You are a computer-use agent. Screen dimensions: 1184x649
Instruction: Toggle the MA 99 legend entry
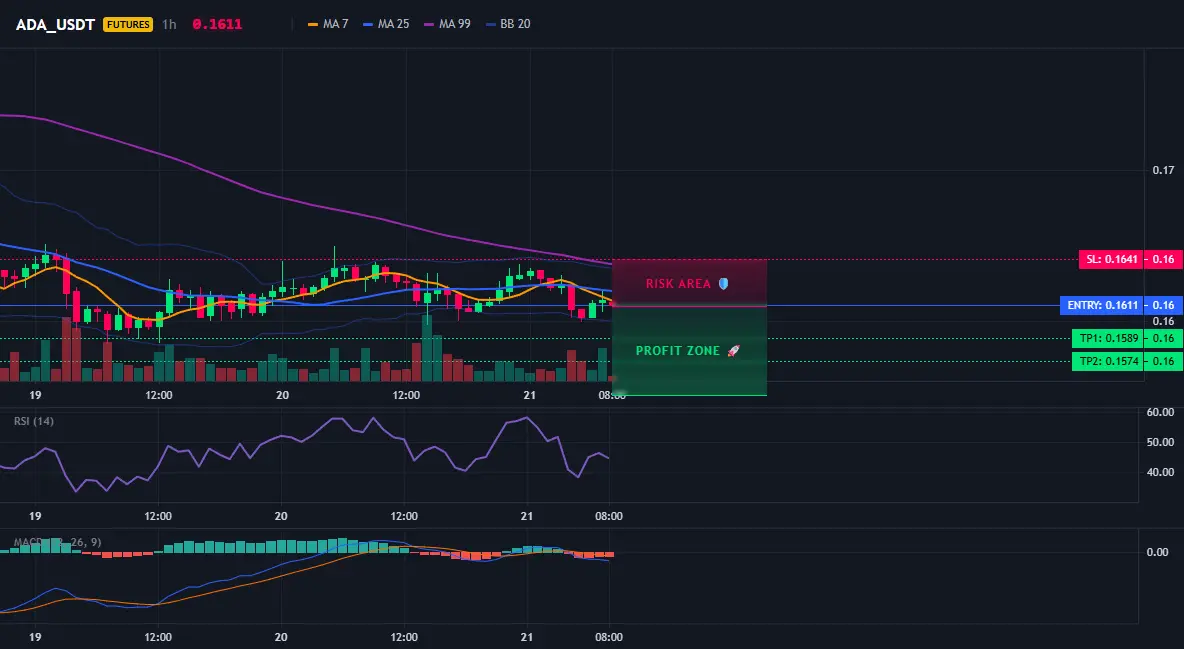pyautogui.click(x=447, y=24)
